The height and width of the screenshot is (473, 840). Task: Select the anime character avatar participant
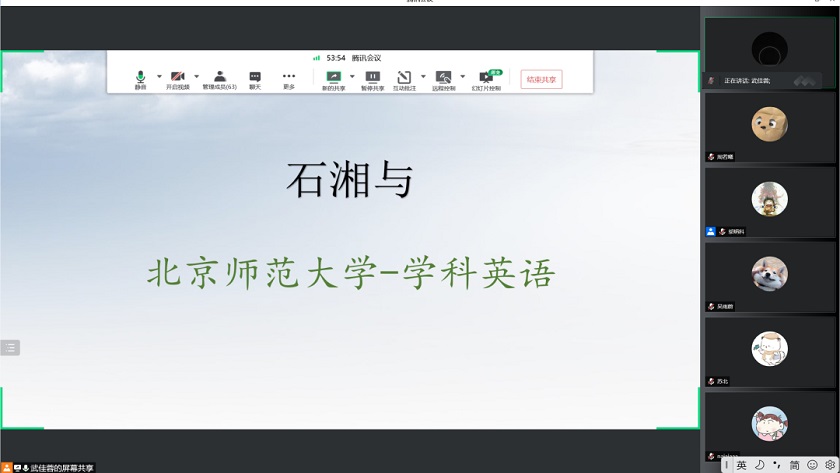click(x=769, y=199)
